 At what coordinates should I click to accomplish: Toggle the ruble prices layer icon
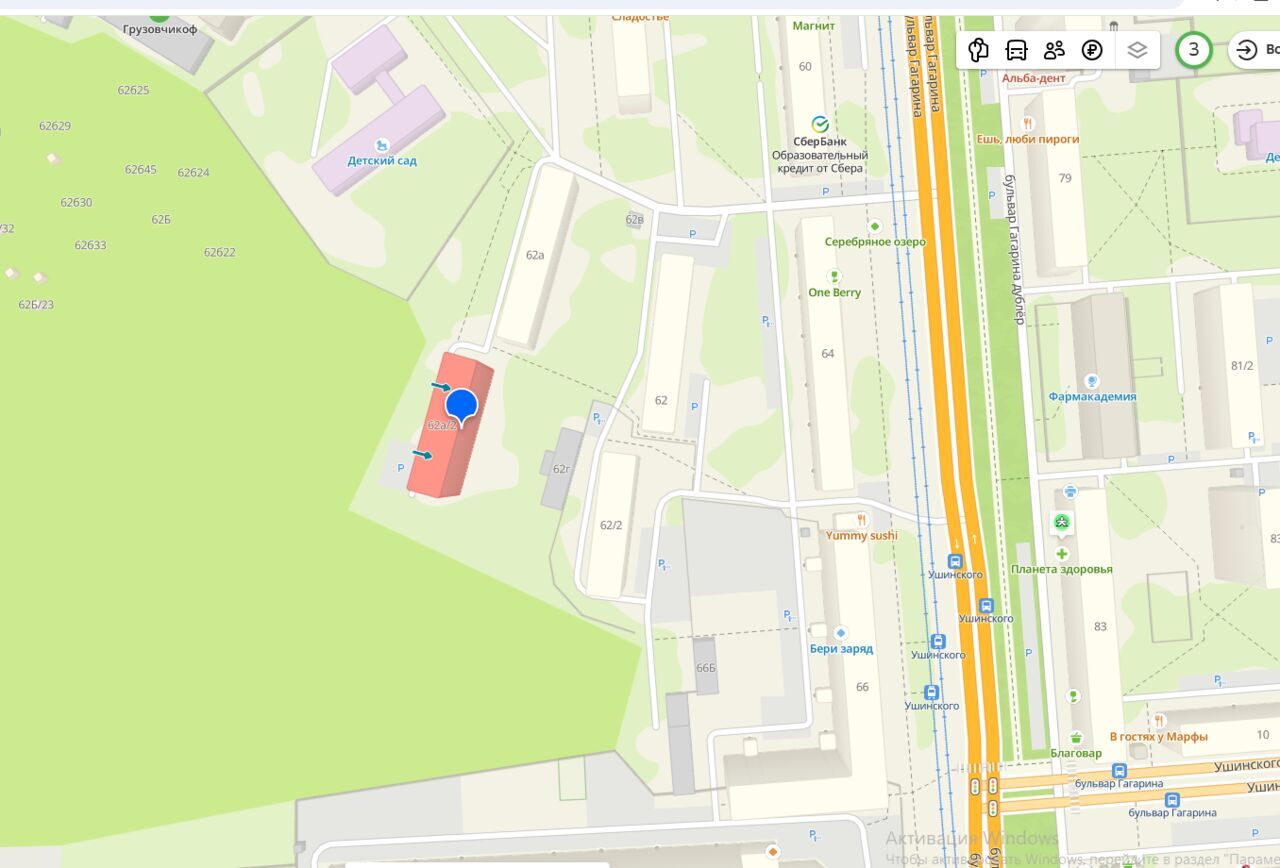click(x=1092, y=50)
